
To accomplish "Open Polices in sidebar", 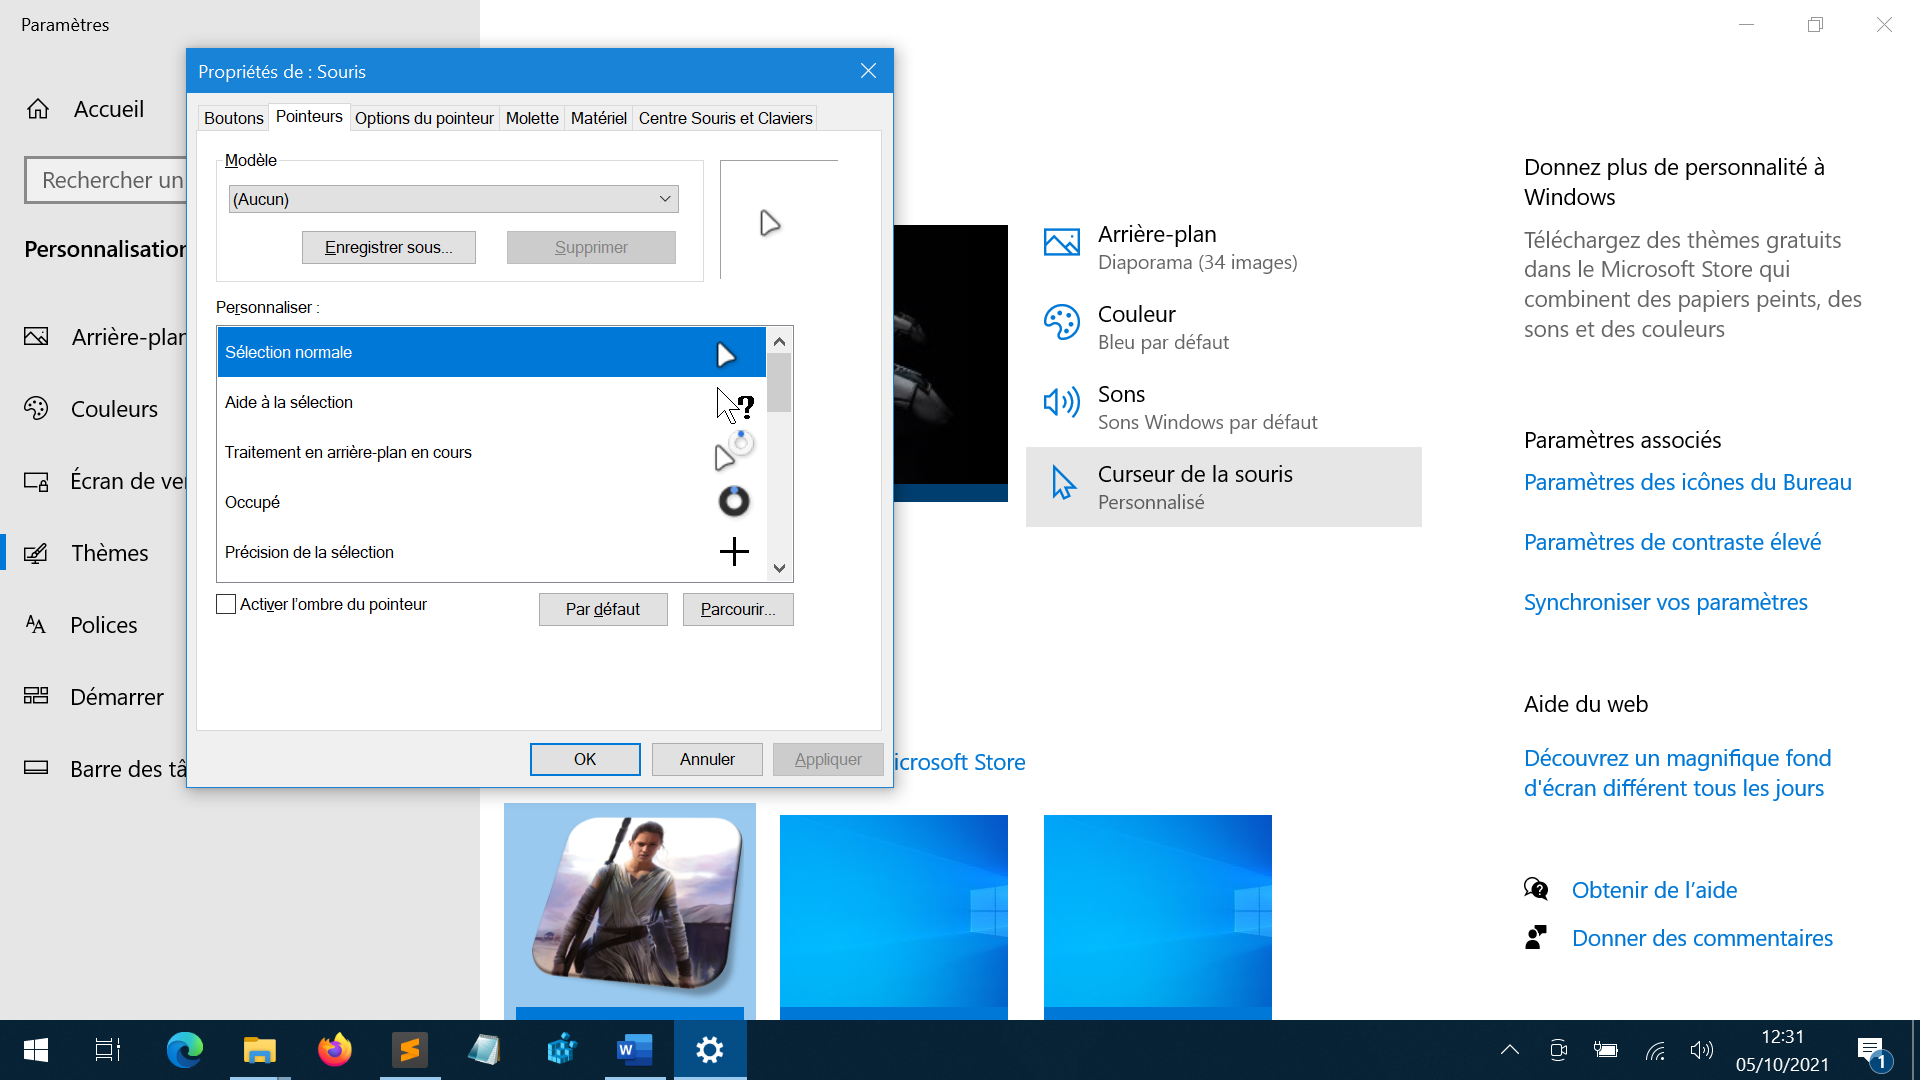I will coord(103,625).
